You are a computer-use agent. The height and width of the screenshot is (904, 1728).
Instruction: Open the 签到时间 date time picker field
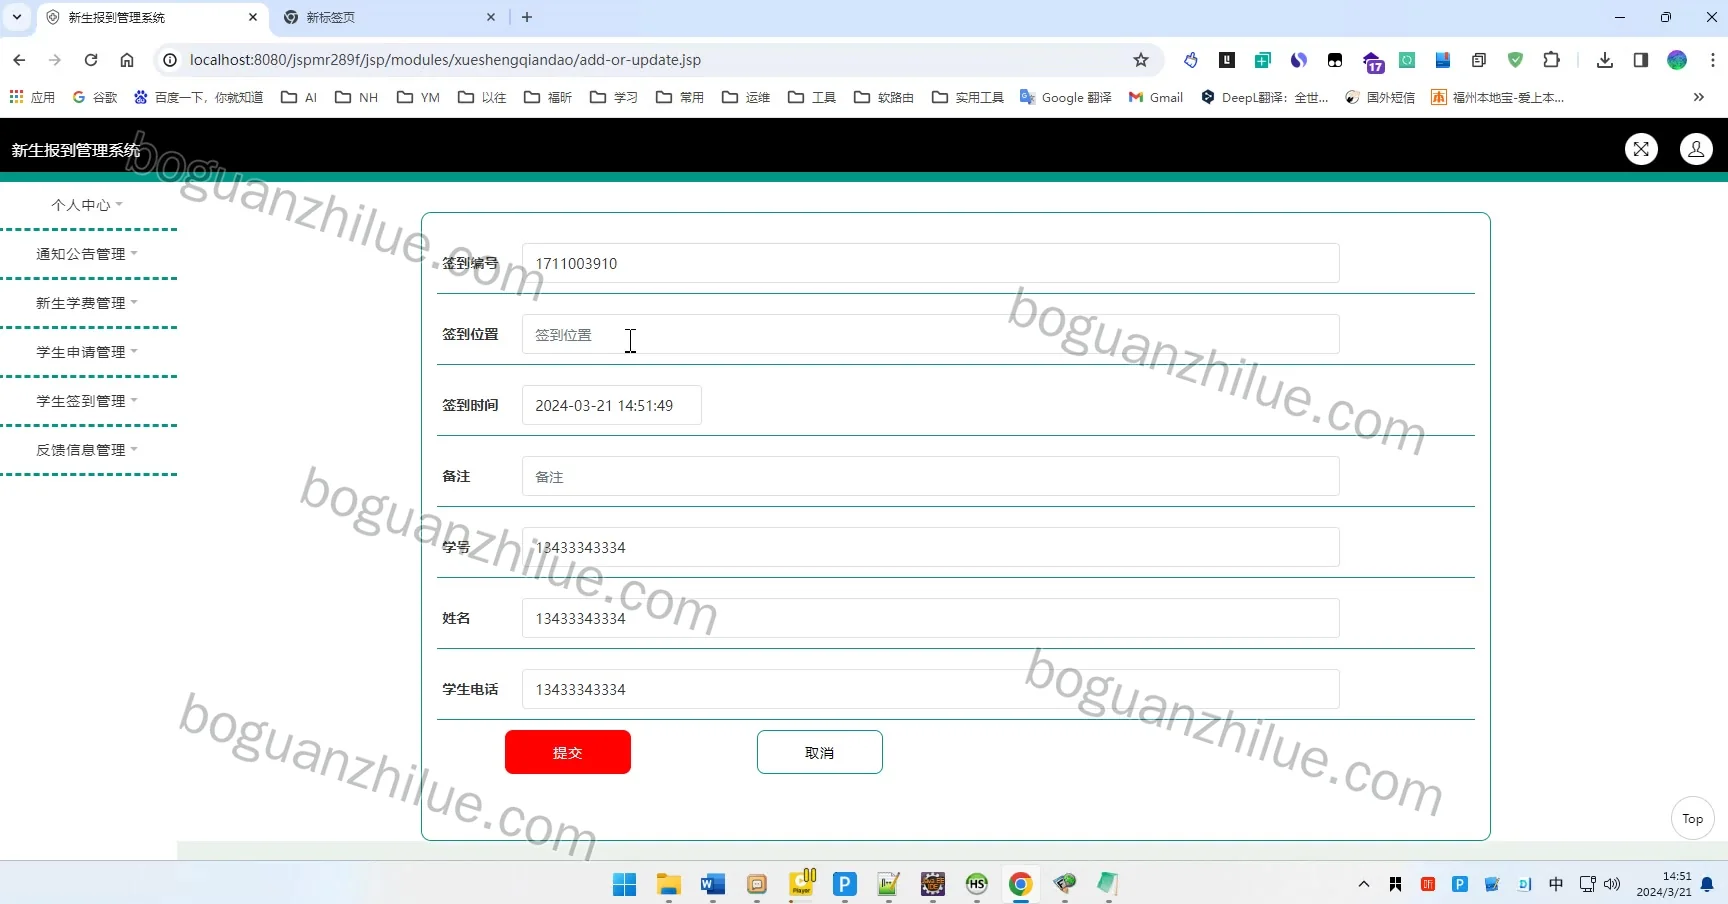(x=612, y=405)
